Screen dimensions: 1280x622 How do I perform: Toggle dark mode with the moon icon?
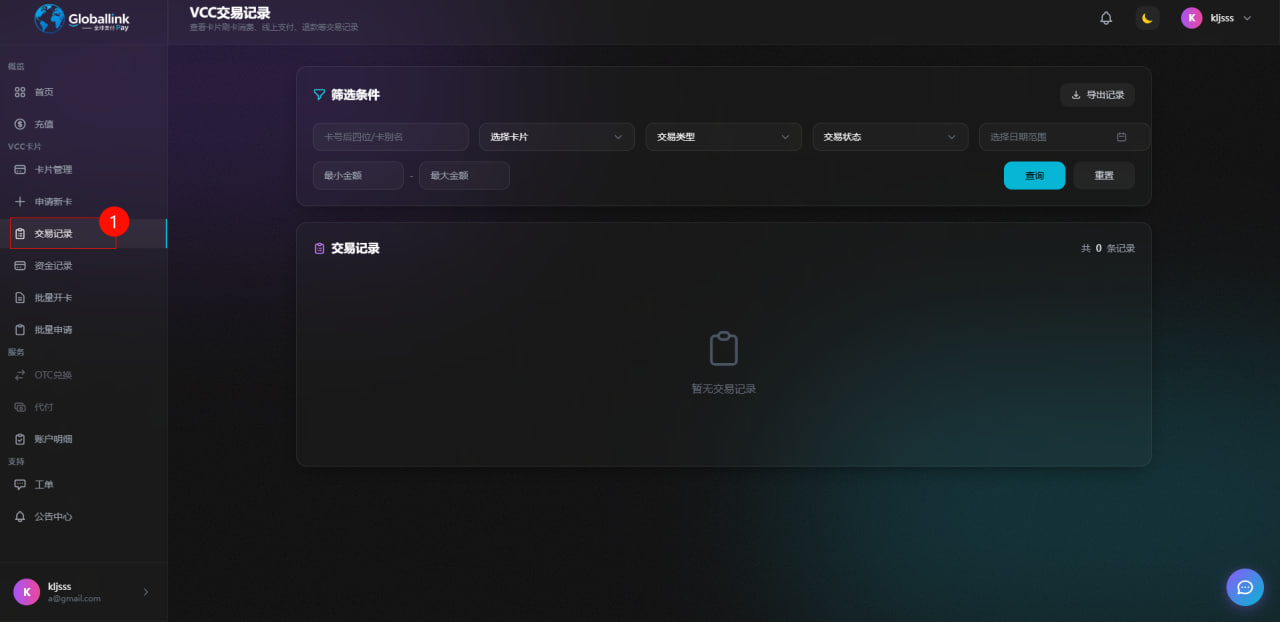click(x=1147, y=17)
